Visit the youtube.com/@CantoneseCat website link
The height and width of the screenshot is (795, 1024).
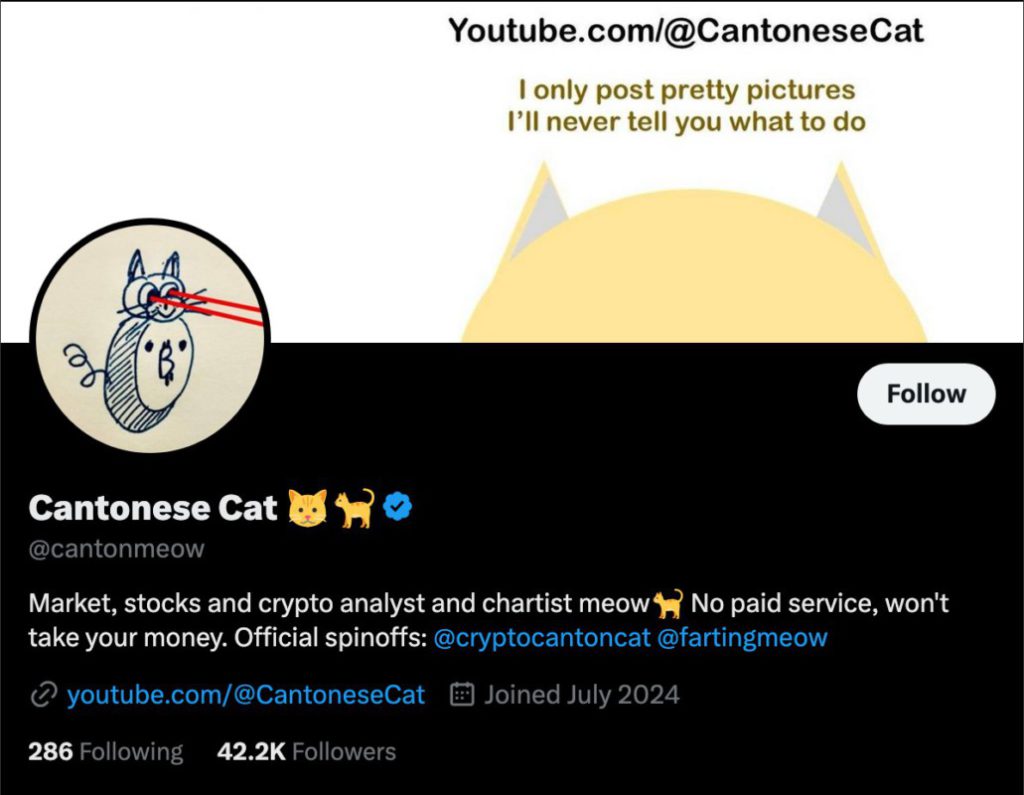click(x=246, y=695)
